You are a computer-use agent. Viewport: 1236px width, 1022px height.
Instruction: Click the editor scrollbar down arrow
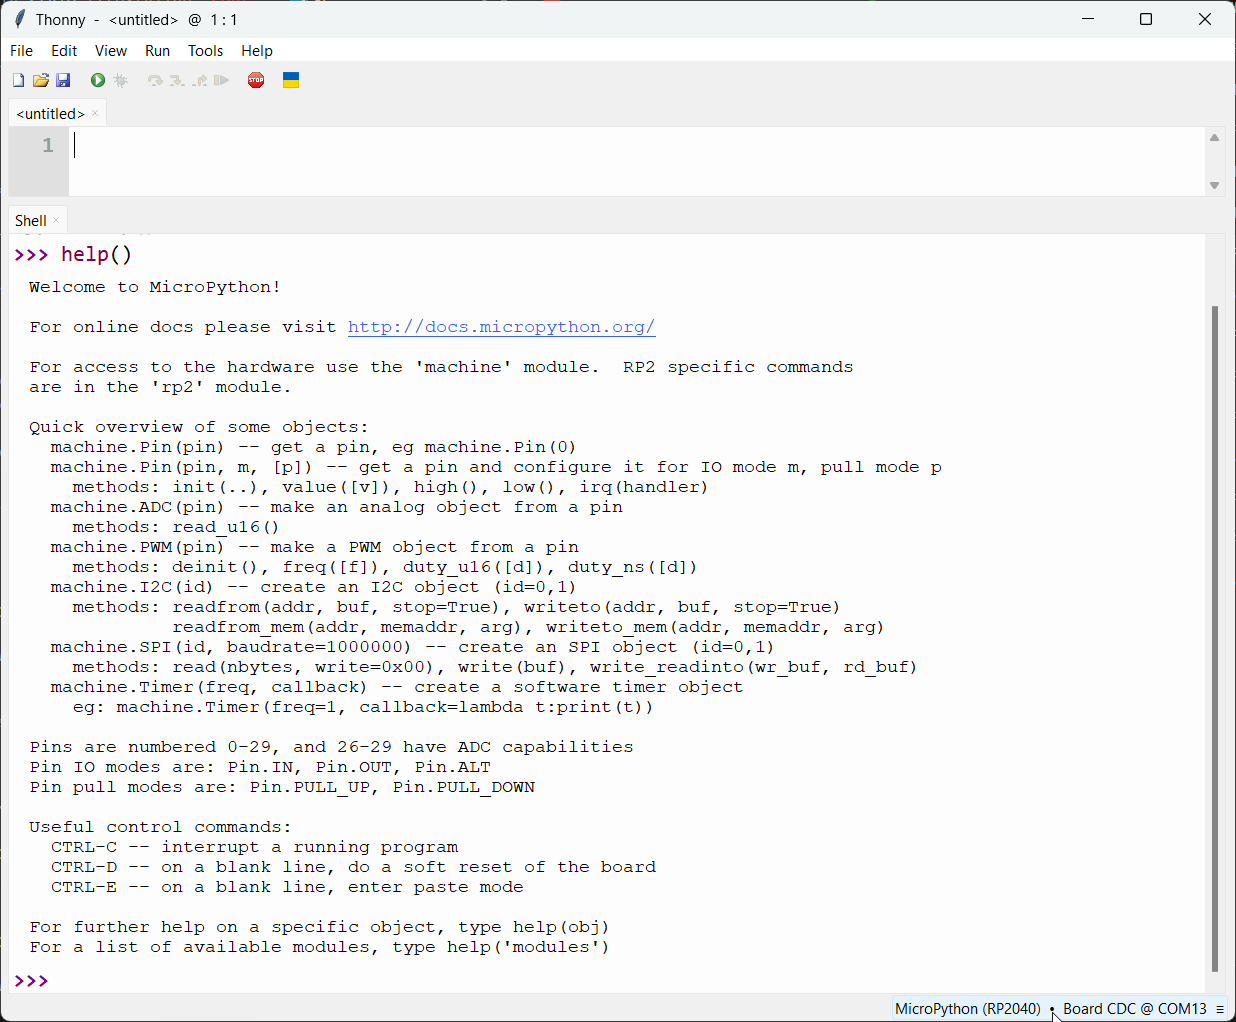click(1214, 185)
